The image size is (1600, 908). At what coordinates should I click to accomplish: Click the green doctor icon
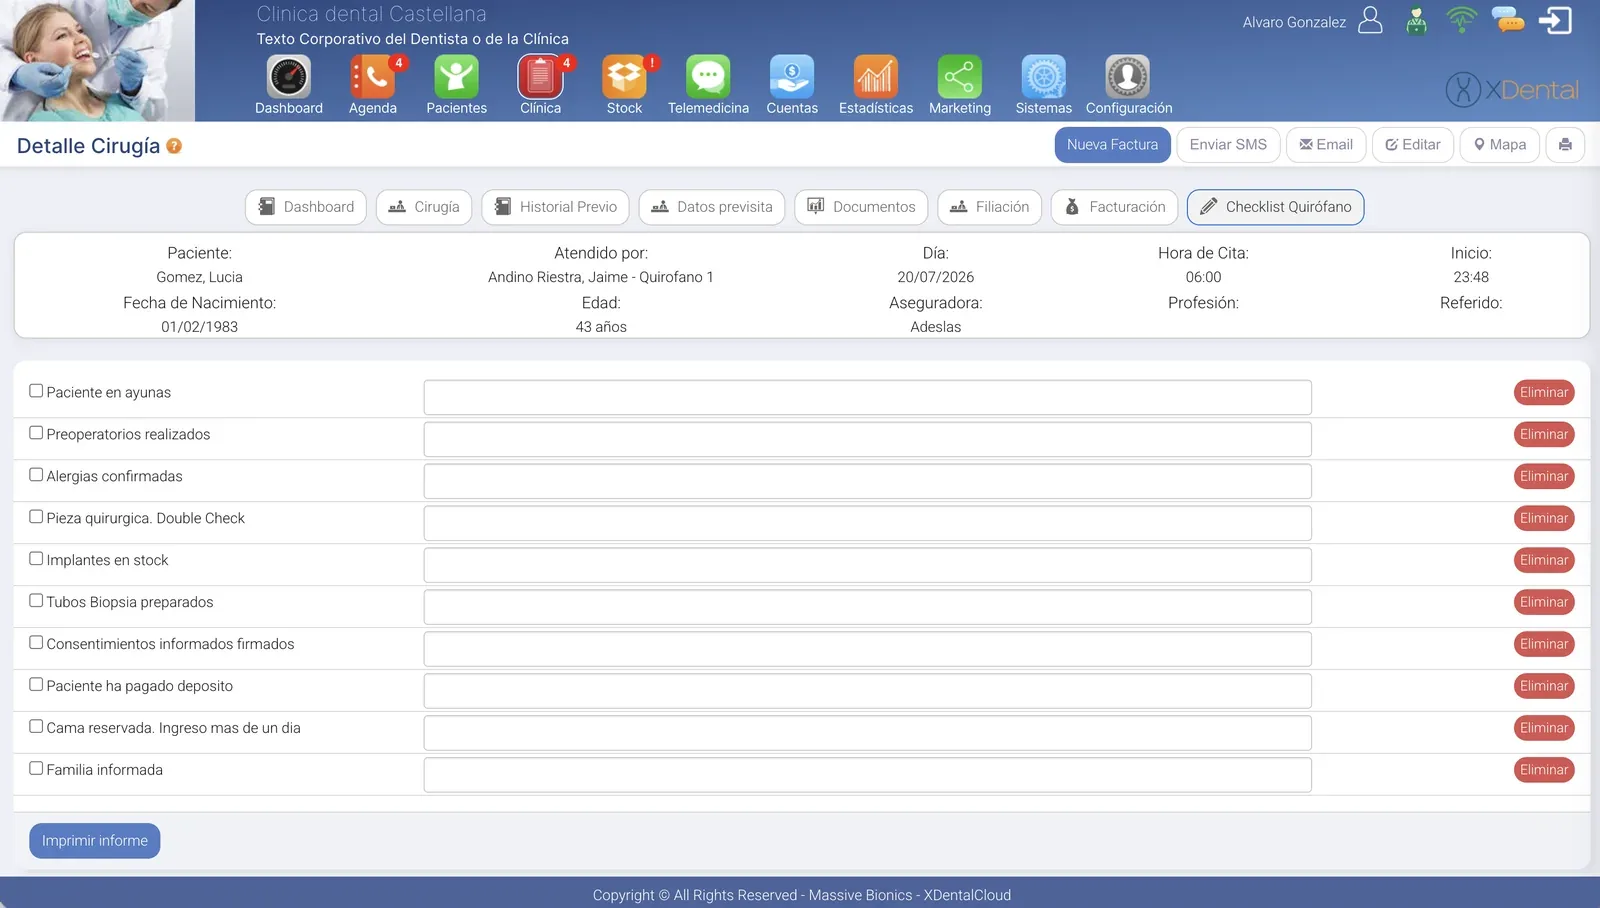pyautogui.click(x=1416, y=20)
